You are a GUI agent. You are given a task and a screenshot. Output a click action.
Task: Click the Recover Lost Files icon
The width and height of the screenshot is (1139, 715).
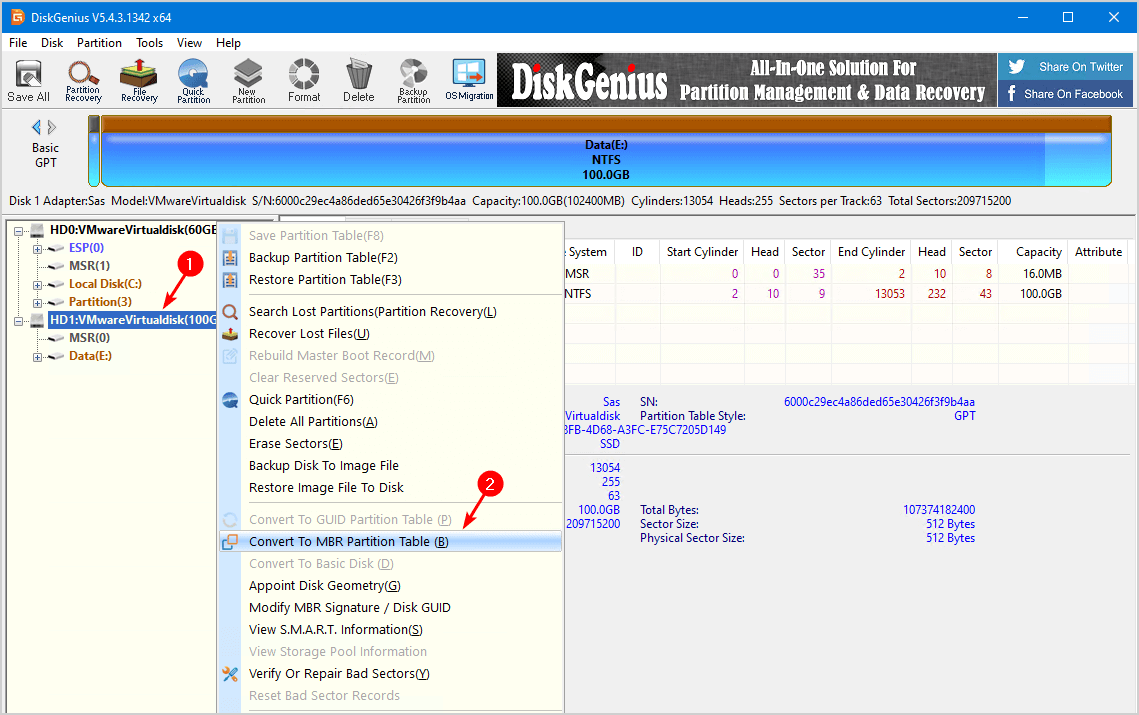click(x=230, y=334)
